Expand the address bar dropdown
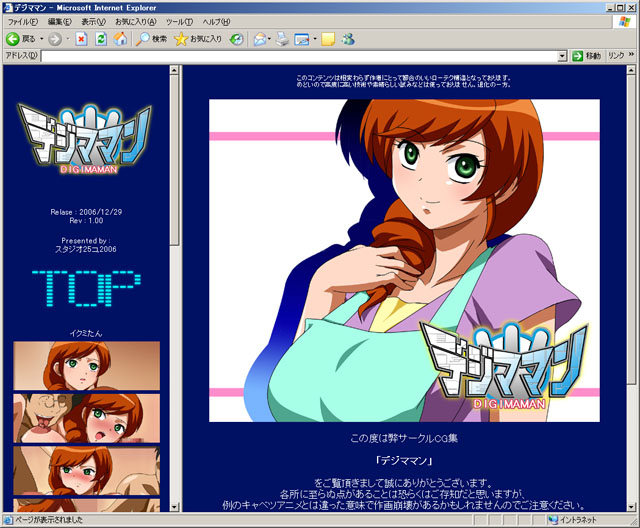The image size is (640, 528). point(562,56)
